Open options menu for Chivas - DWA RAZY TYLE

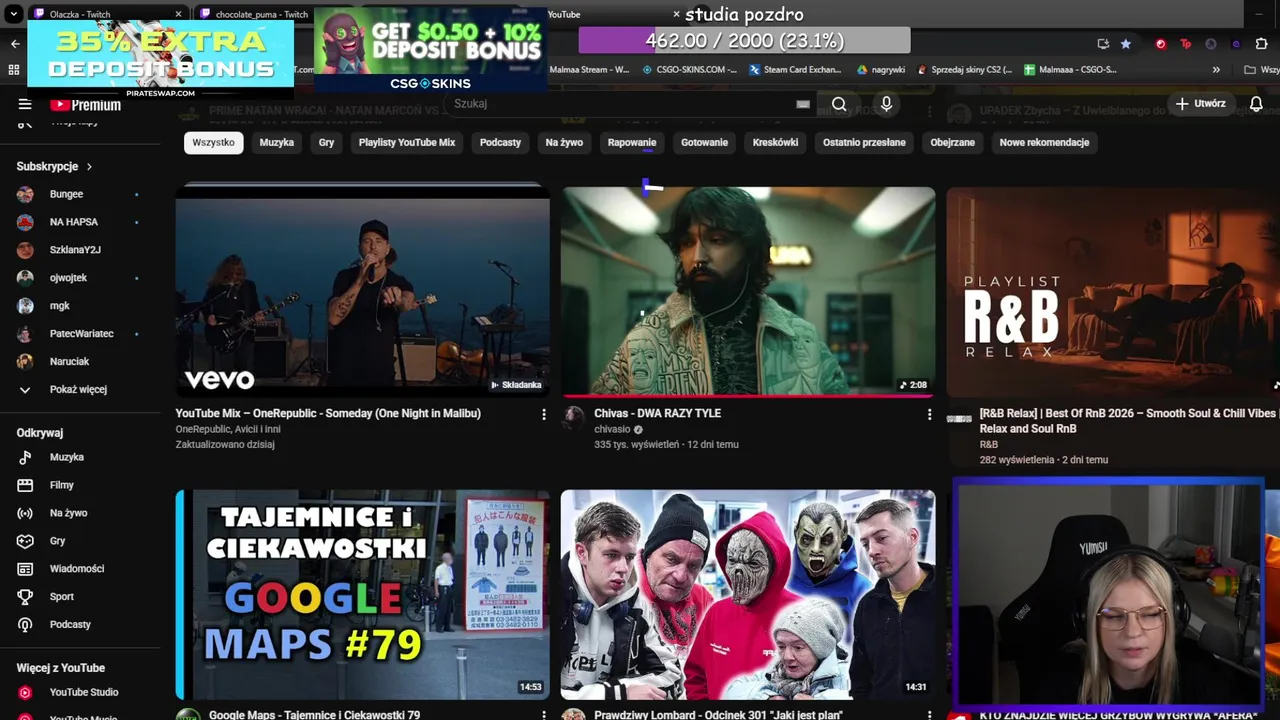click(x=929, y=414)
